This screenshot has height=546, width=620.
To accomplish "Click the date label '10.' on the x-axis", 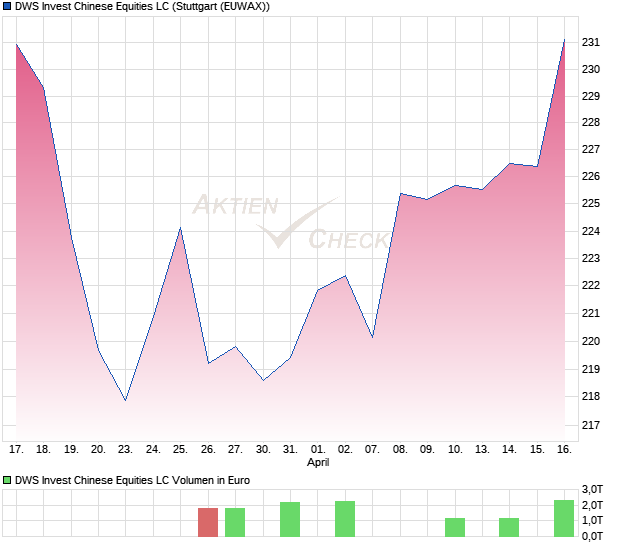I will [455, 450].
